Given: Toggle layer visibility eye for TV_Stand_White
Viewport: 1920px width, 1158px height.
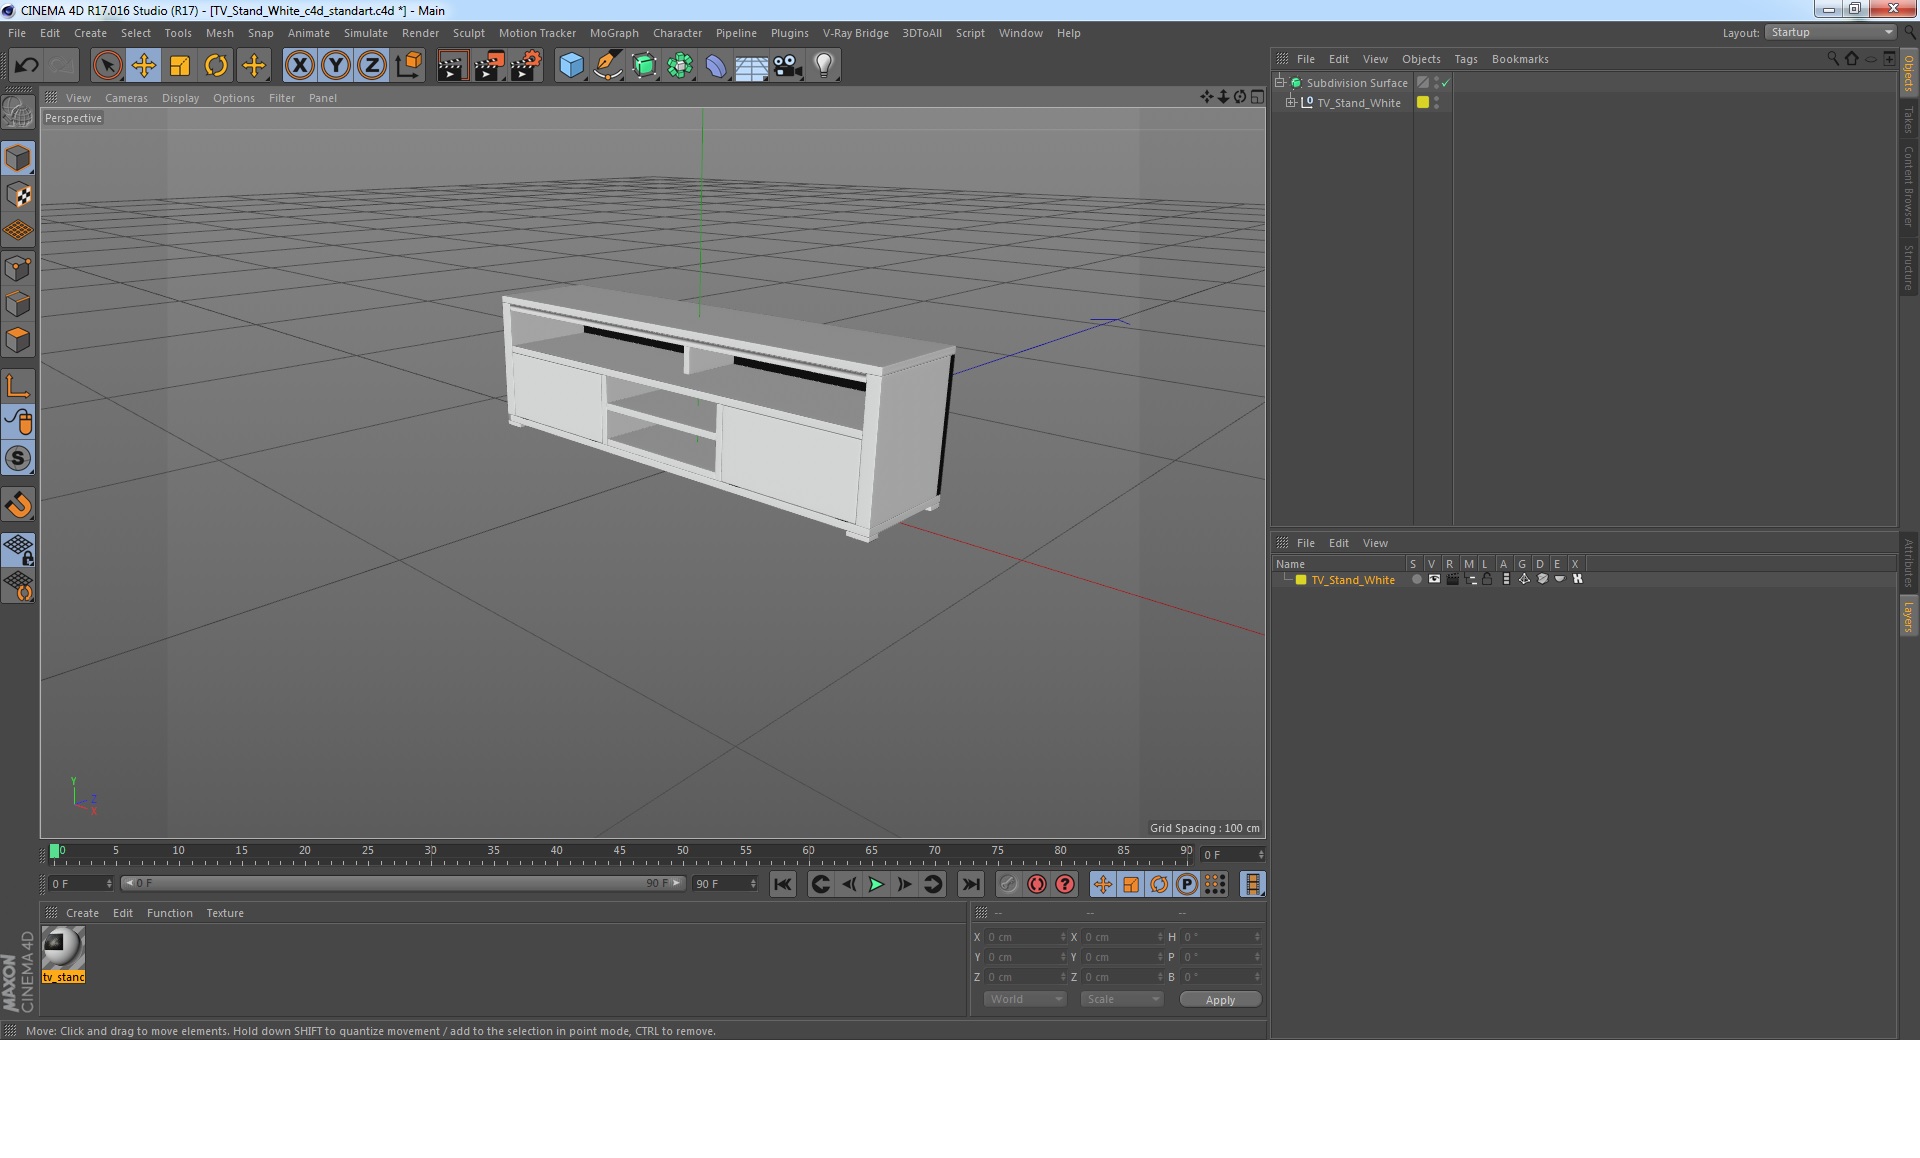Looking at the screenshot, I should tap(1434, 579).
